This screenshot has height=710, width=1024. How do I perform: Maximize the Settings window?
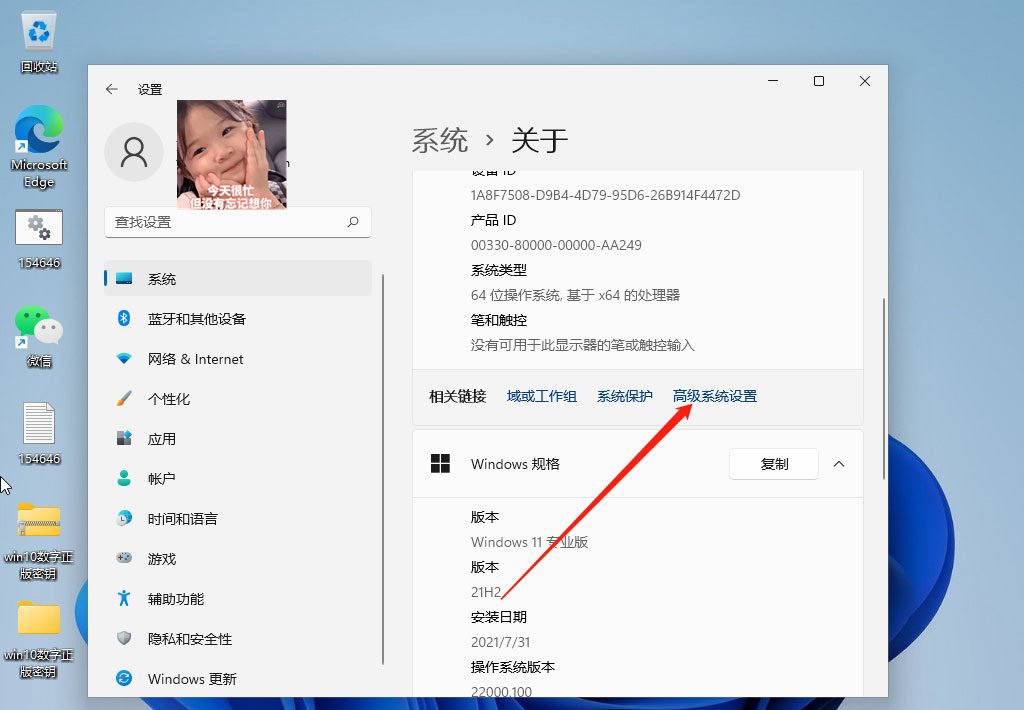(x=818, y=81)
